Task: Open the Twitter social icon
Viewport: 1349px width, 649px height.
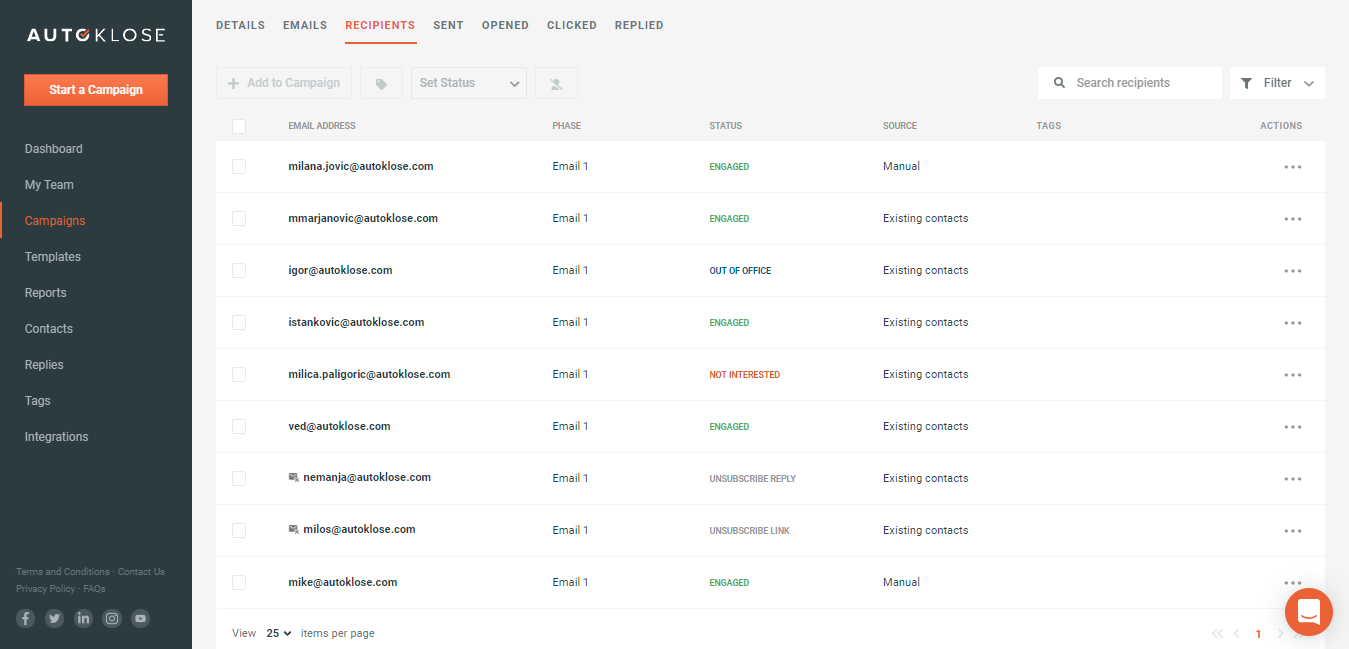Action: (x=55, y=618)
